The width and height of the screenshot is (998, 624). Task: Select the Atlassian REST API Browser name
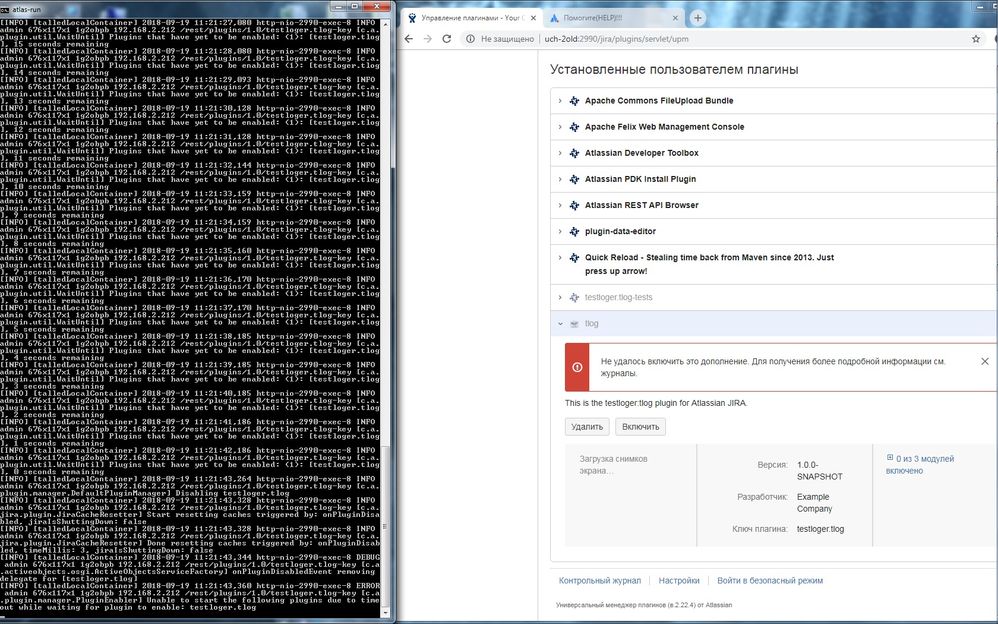point(642,205)
